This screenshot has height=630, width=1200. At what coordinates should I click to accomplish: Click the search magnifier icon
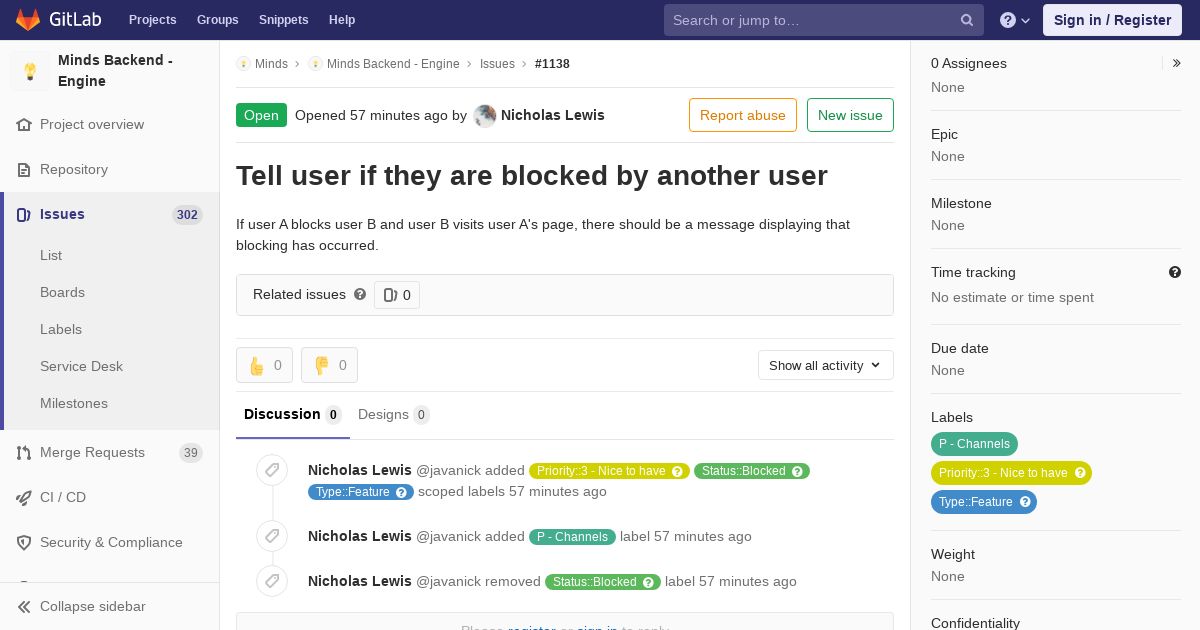[967, 20]
